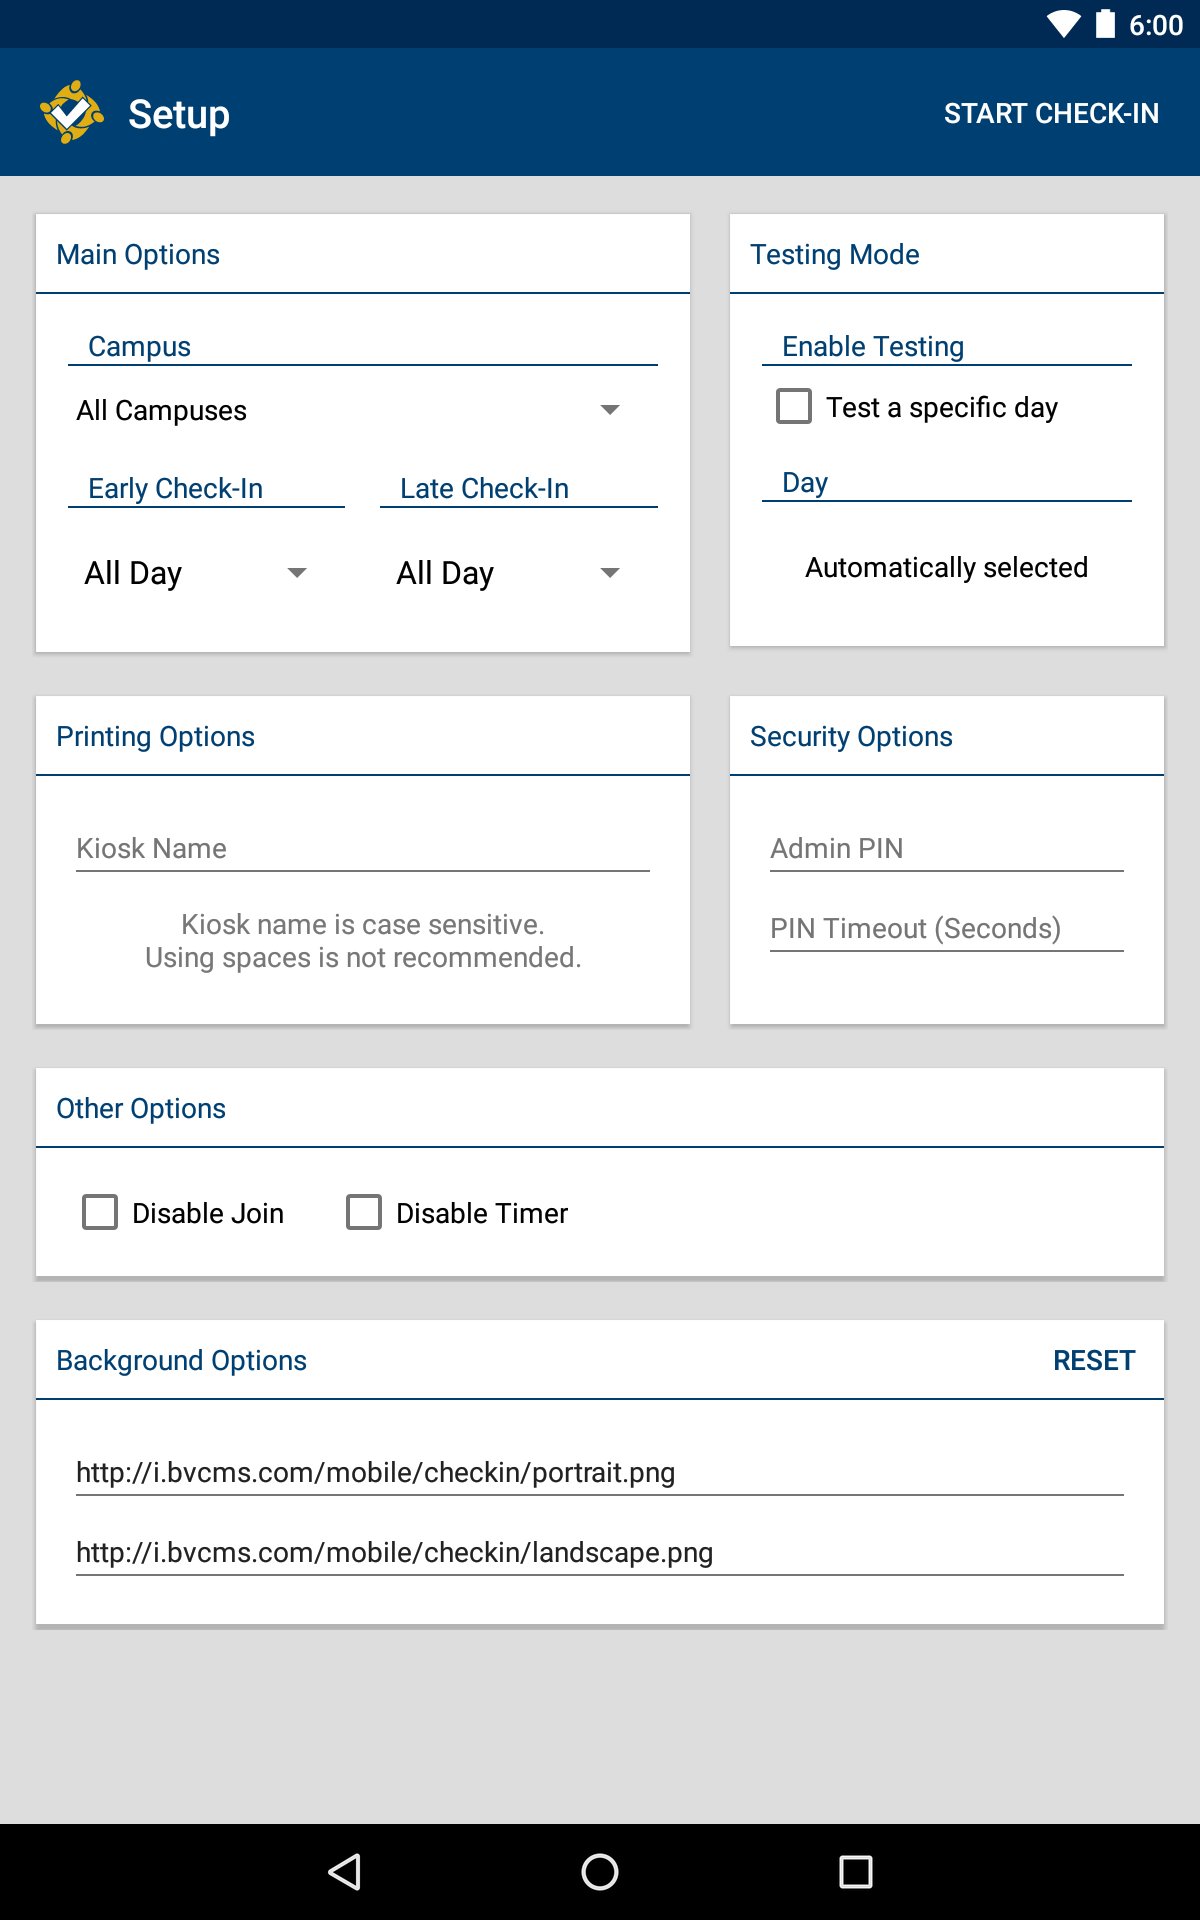The height and width of the screenshot is (1920, 1200).
Task: Enable Test a specific day
Action: 794,407
